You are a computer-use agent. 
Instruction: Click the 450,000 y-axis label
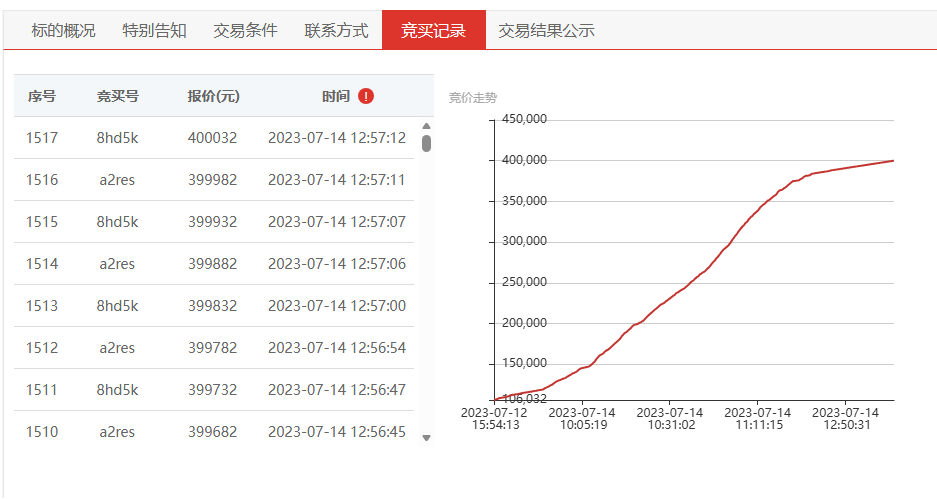524,119
